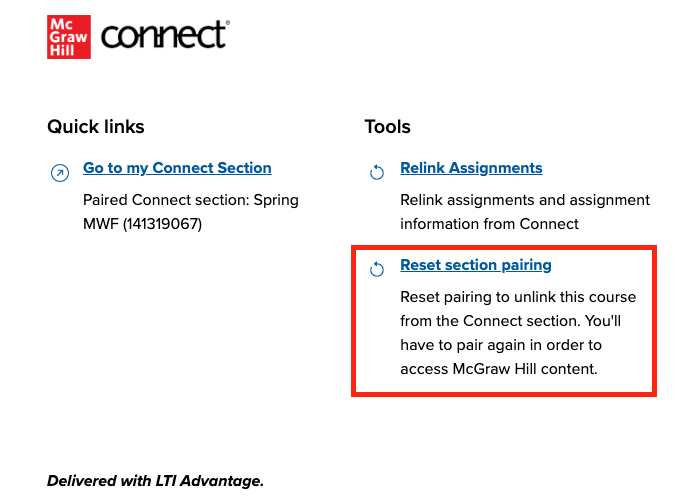Click the Tools heading

coord(388,127)
